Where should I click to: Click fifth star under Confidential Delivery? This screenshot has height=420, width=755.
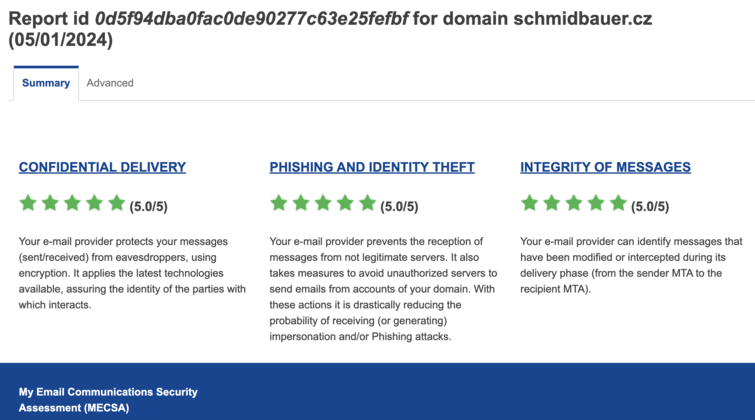[x=117, y=203]
